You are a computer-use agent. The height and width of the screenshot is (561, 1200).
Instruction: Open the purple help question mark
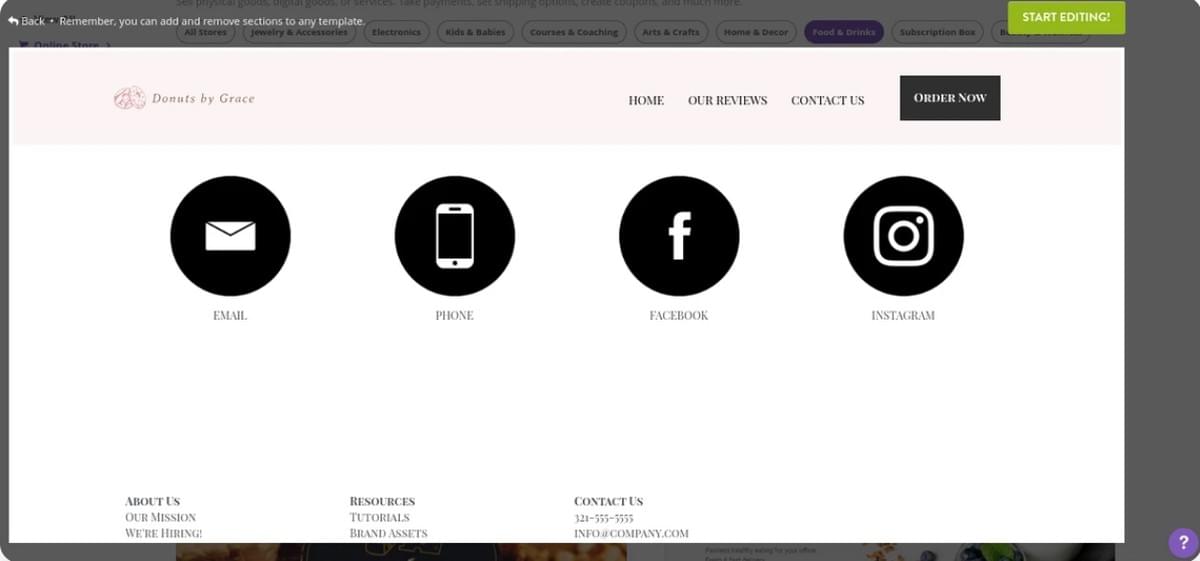pos(1181,542)
